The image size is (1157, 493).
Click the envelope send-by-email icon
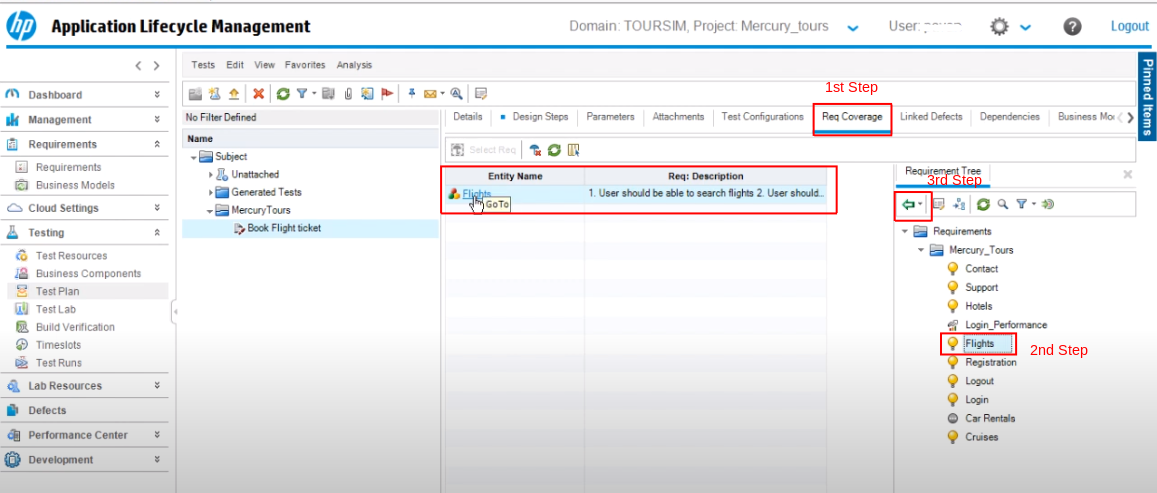click(429, 94)
